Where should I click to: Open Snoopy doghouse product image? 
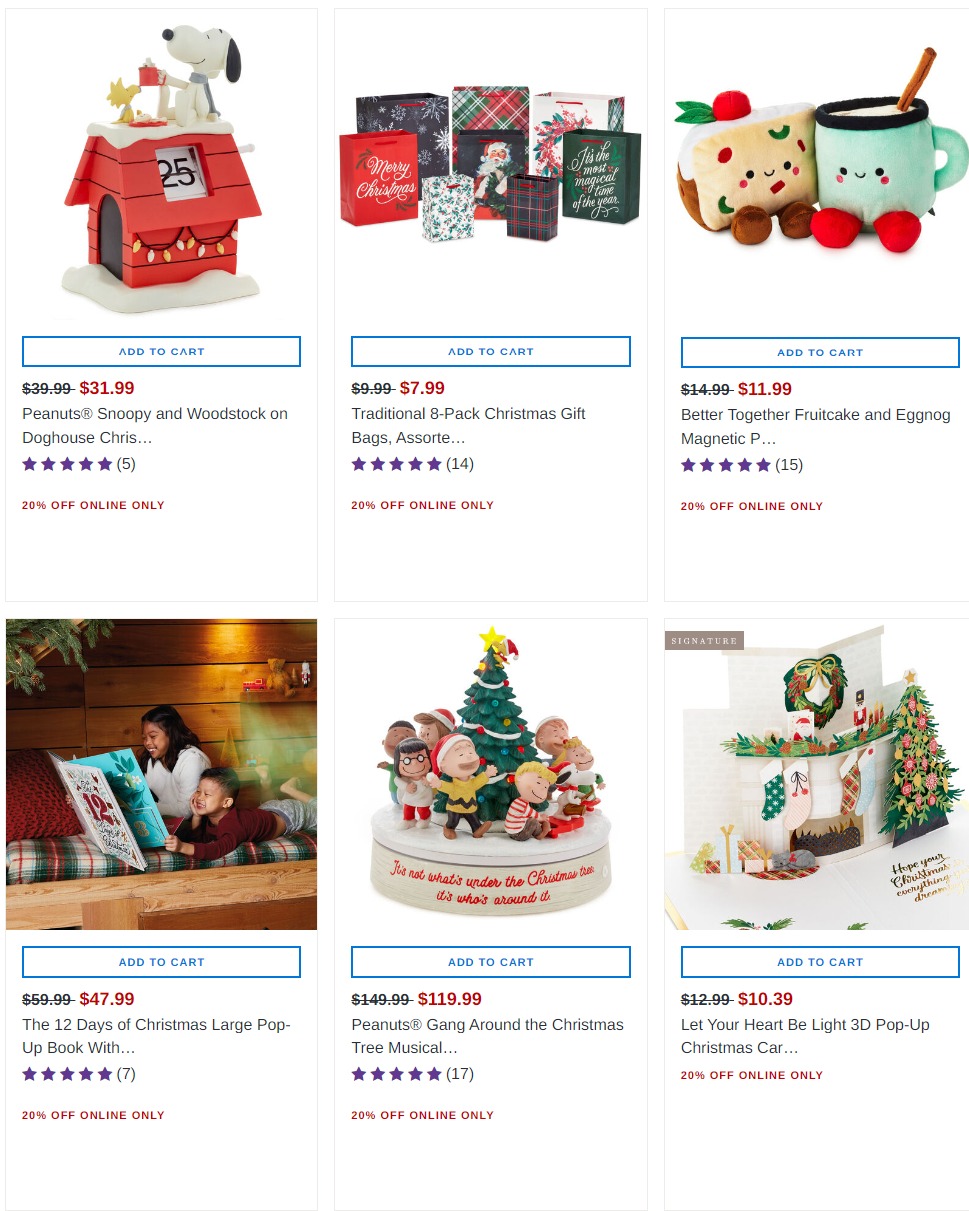coord(161,165)
